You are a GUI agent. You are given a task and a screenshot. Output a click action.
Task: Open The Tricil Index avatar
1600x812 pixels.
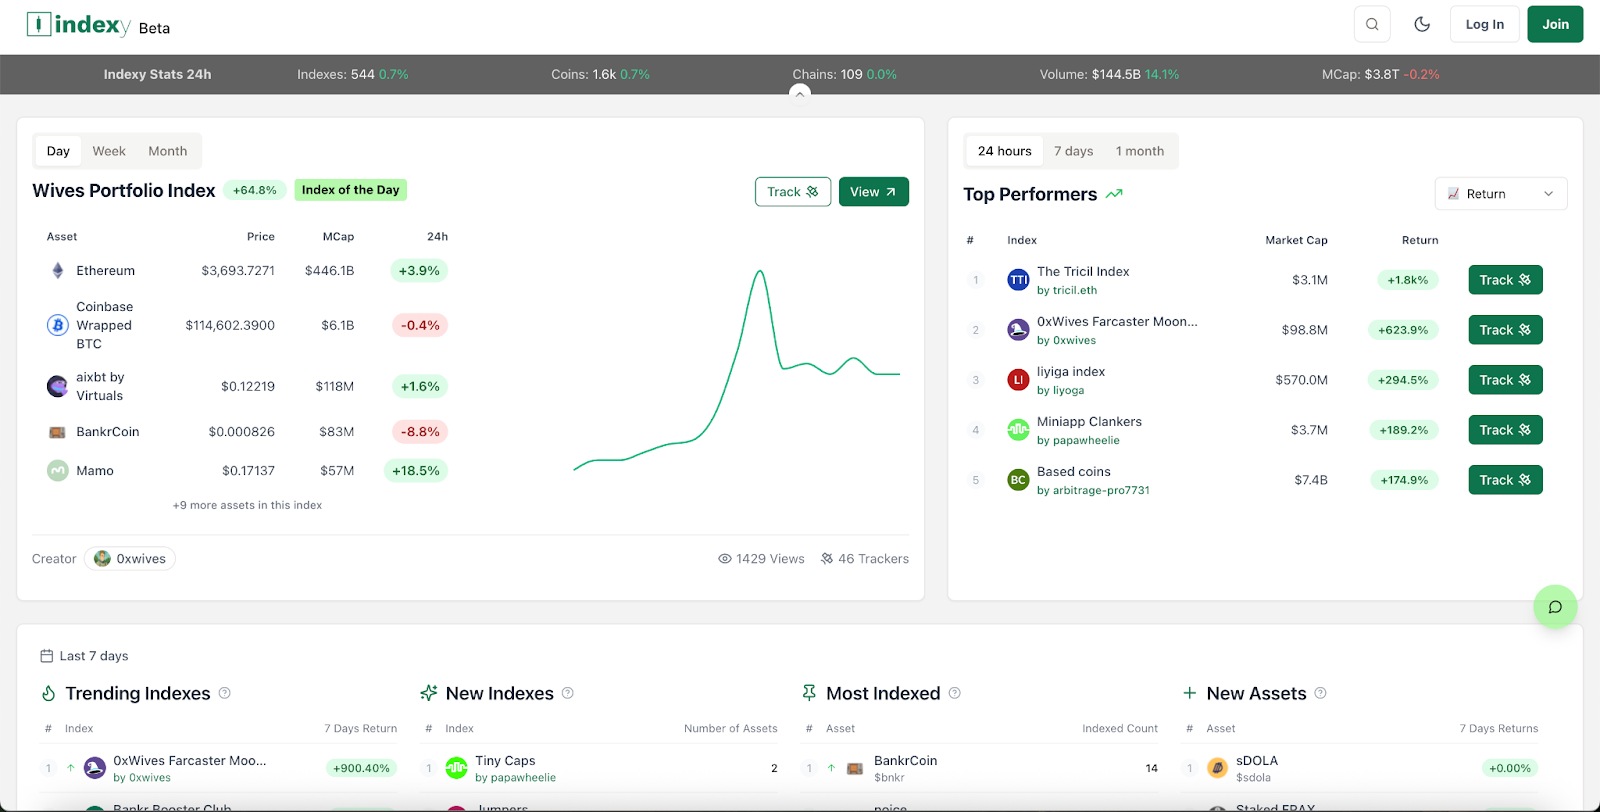(1018, 280)
